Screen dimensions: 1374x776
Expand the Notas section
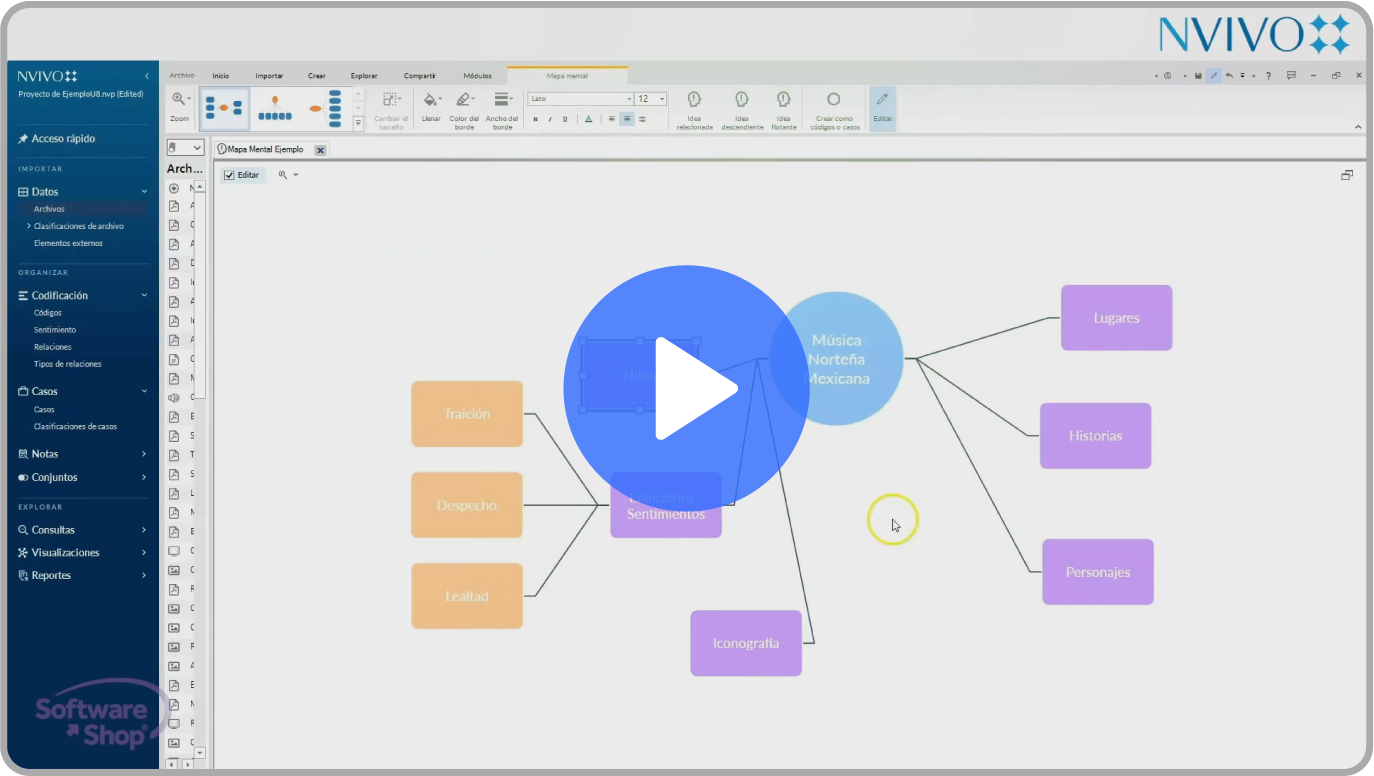coord(144,454)
